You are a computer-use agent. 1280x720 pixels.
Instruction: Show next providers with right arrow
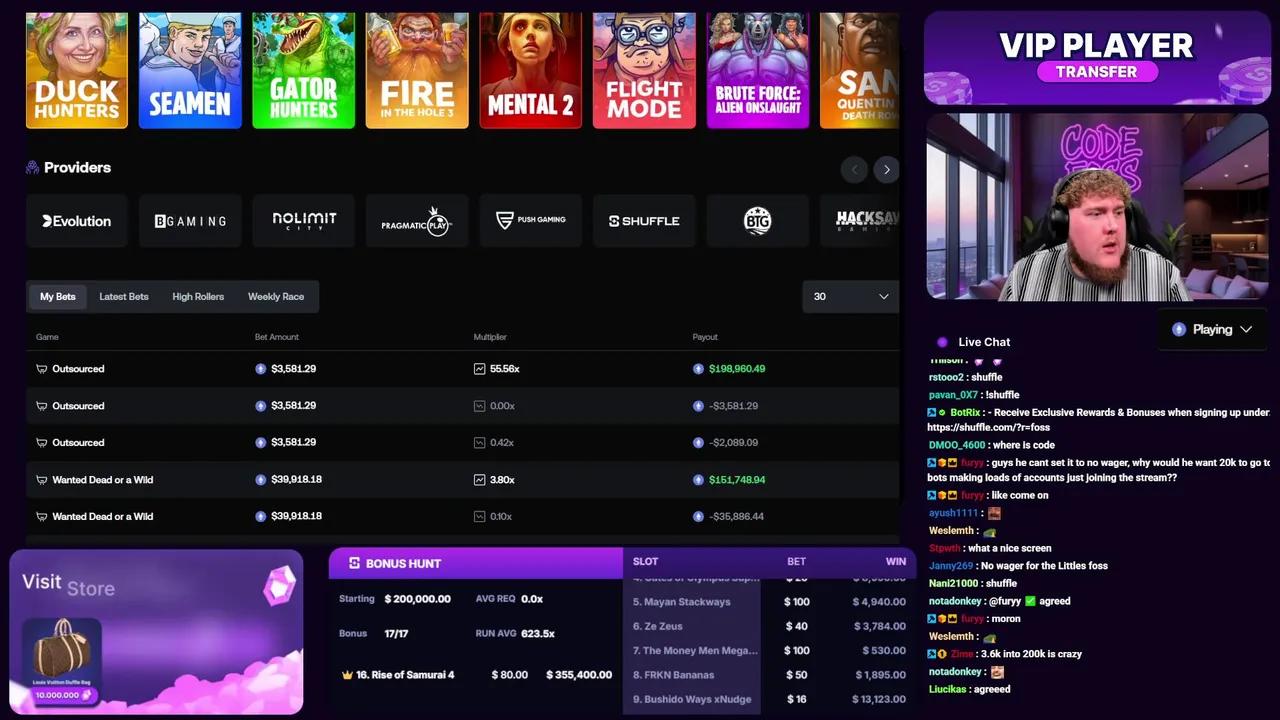click(886, 169)
